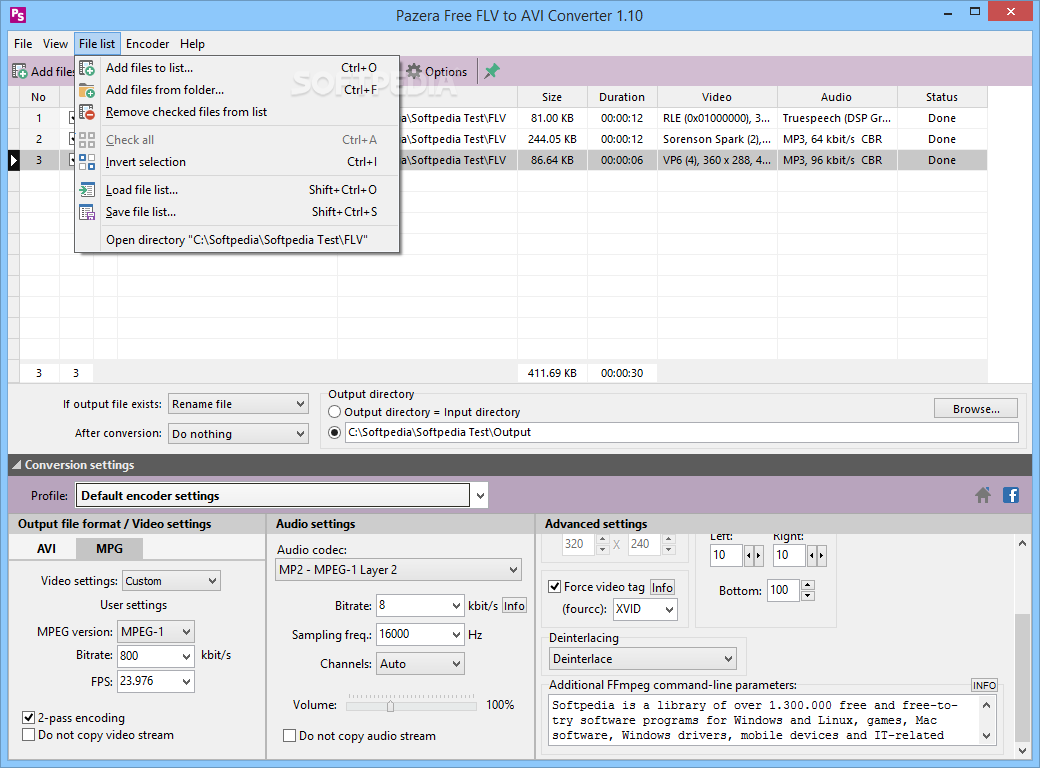Open the View menu
The image size is (1040, 768).
[55, 44]
